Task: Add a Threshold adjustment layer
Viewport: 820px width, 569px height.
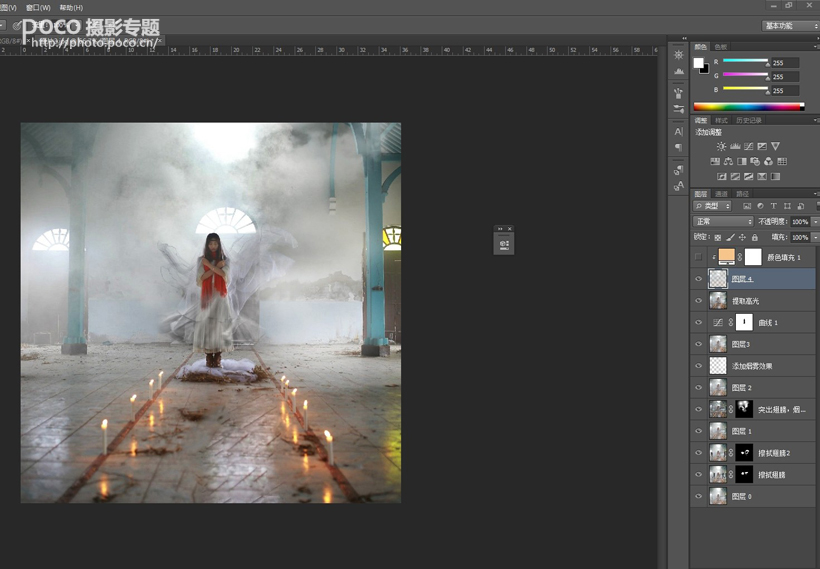Action: [748, 177]
